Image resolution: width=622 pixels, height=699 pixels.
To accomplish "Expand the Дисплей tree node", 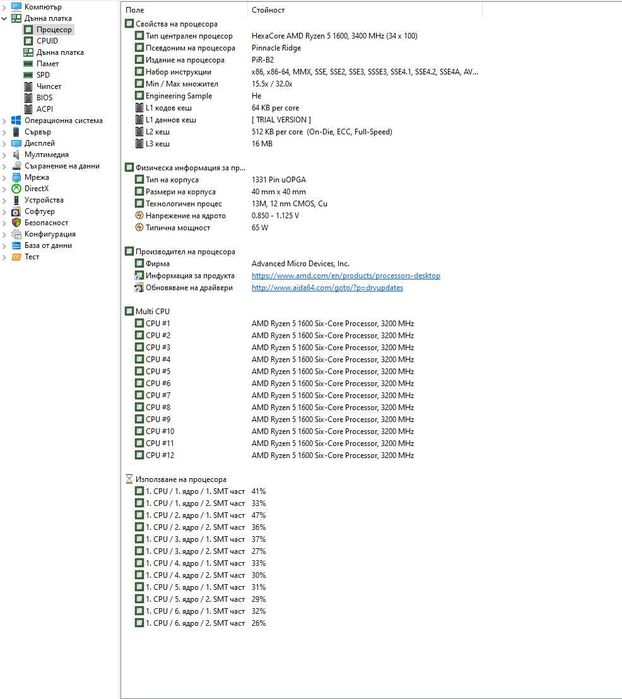I will pyautogui.click(x=4, y=144).
